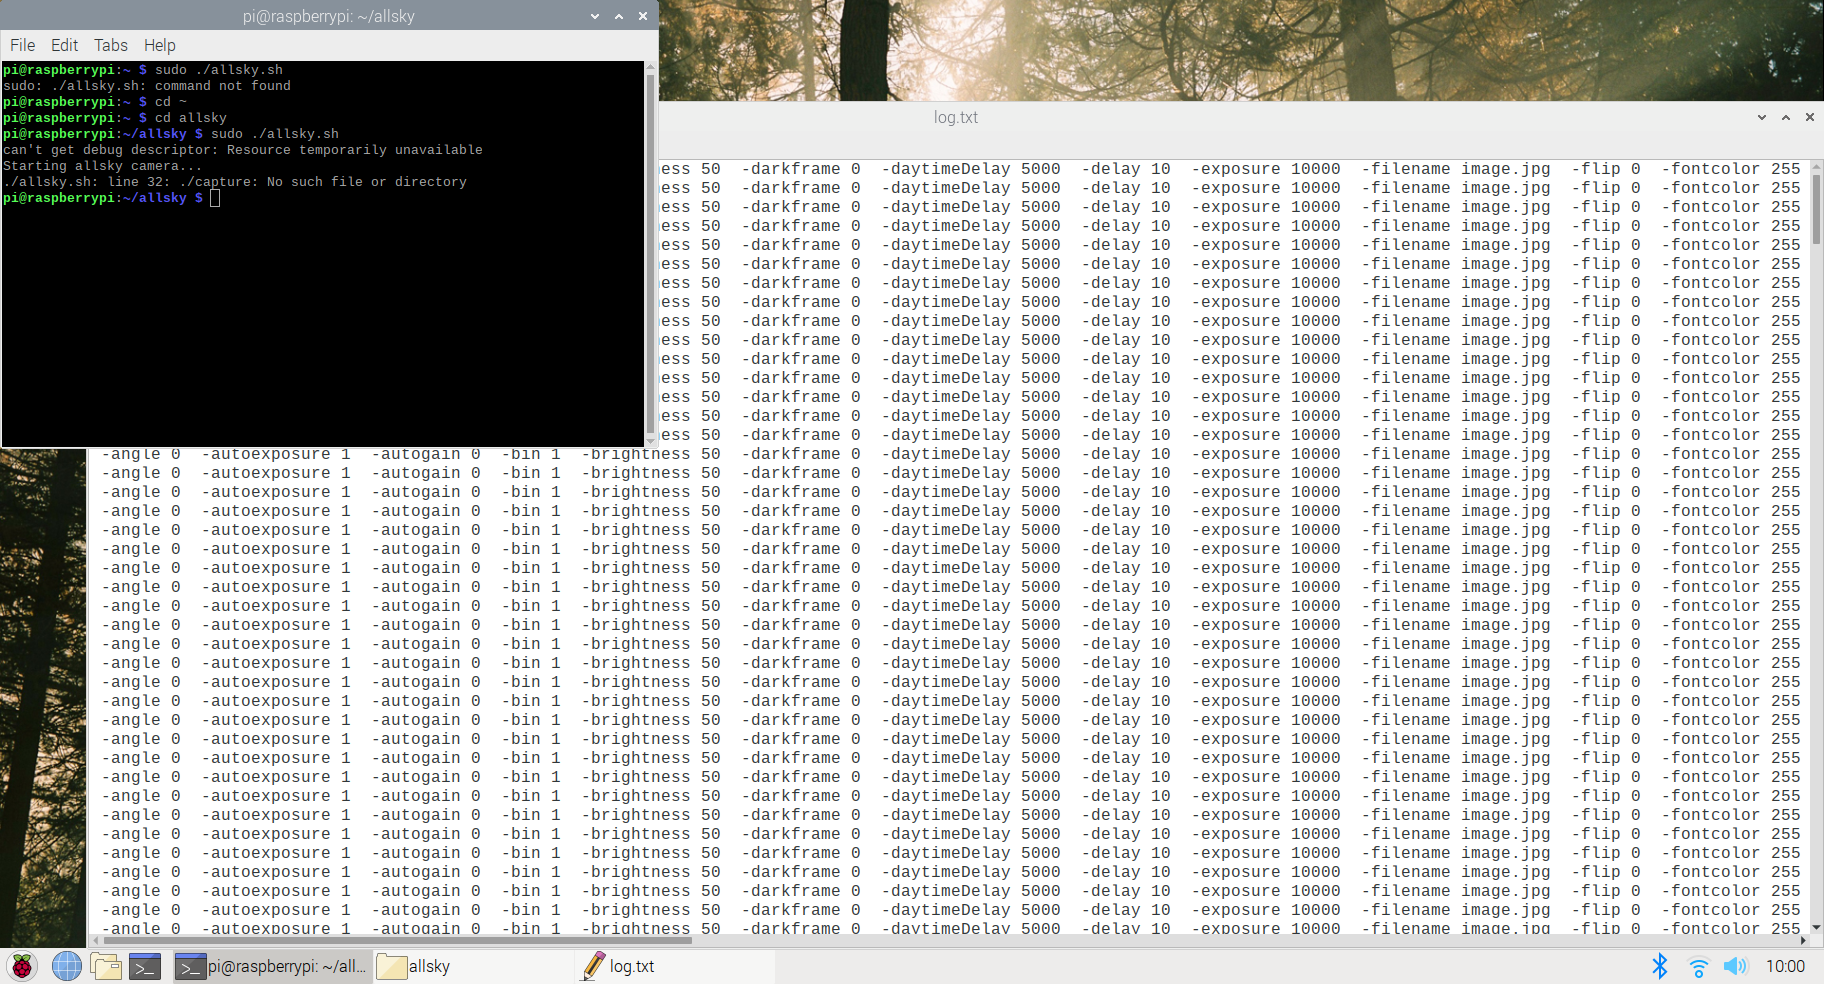This screenshot has height=984, width=1824.
Task: Shade the log.txt window with its chevron
Action: tap(1760, 117)
